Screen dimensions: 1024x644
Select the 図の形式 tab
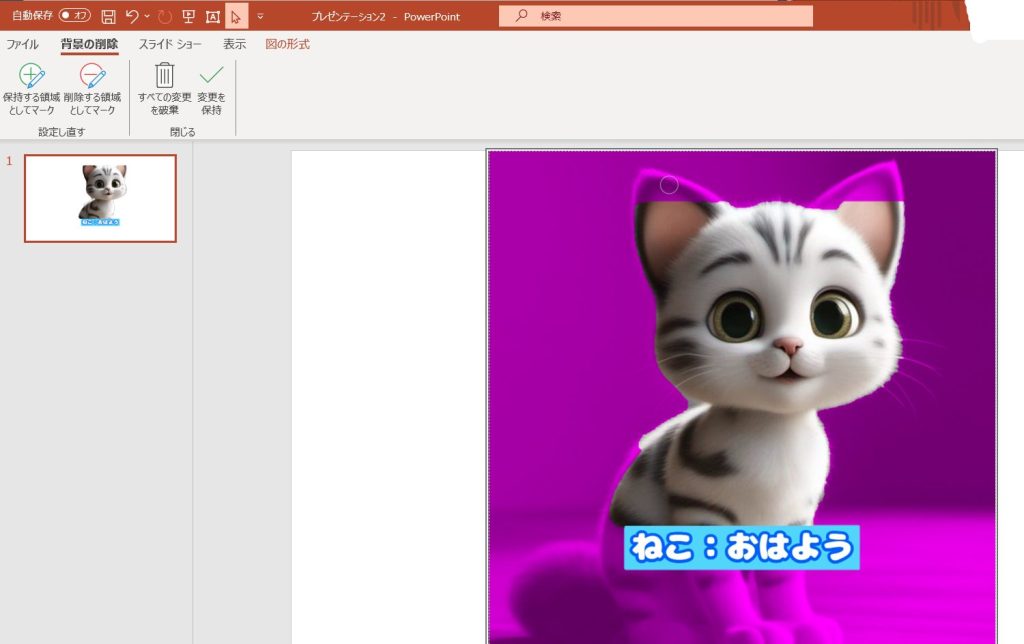(287, 44)
